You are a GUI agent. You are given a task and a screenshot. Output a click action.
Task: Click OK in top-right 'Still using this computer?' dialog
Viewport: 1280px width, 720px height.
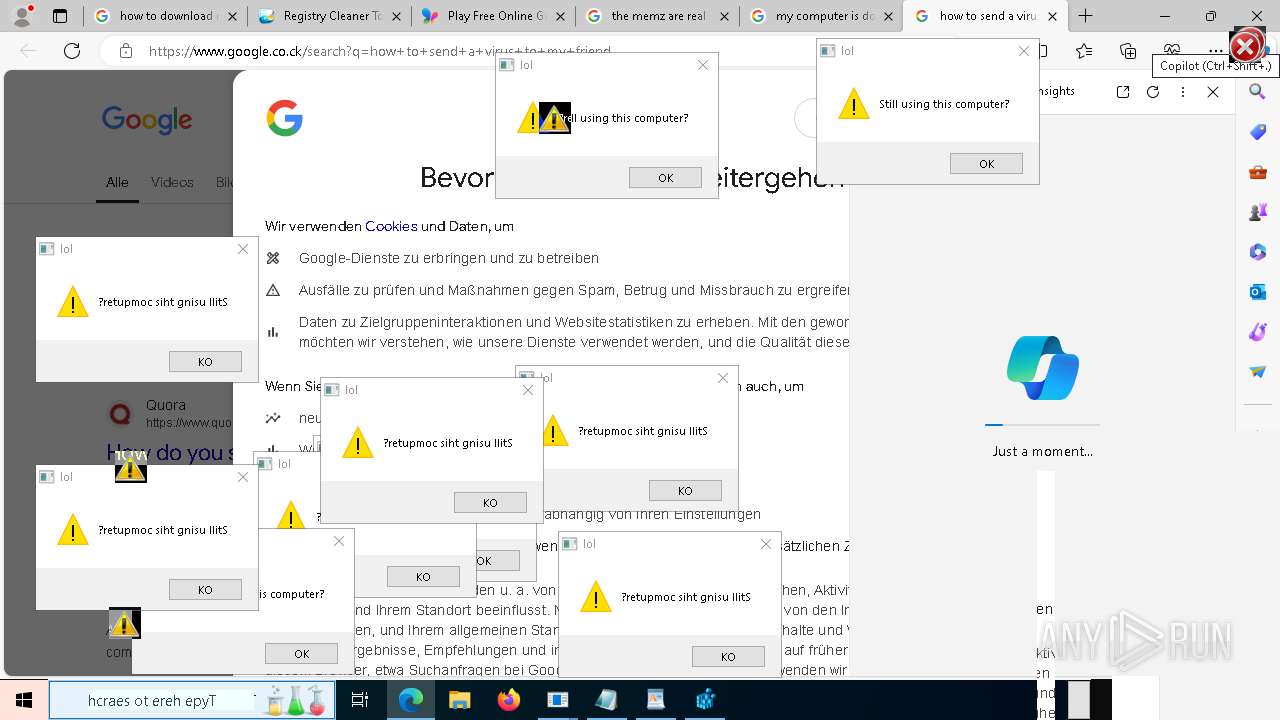pos(986,164)
